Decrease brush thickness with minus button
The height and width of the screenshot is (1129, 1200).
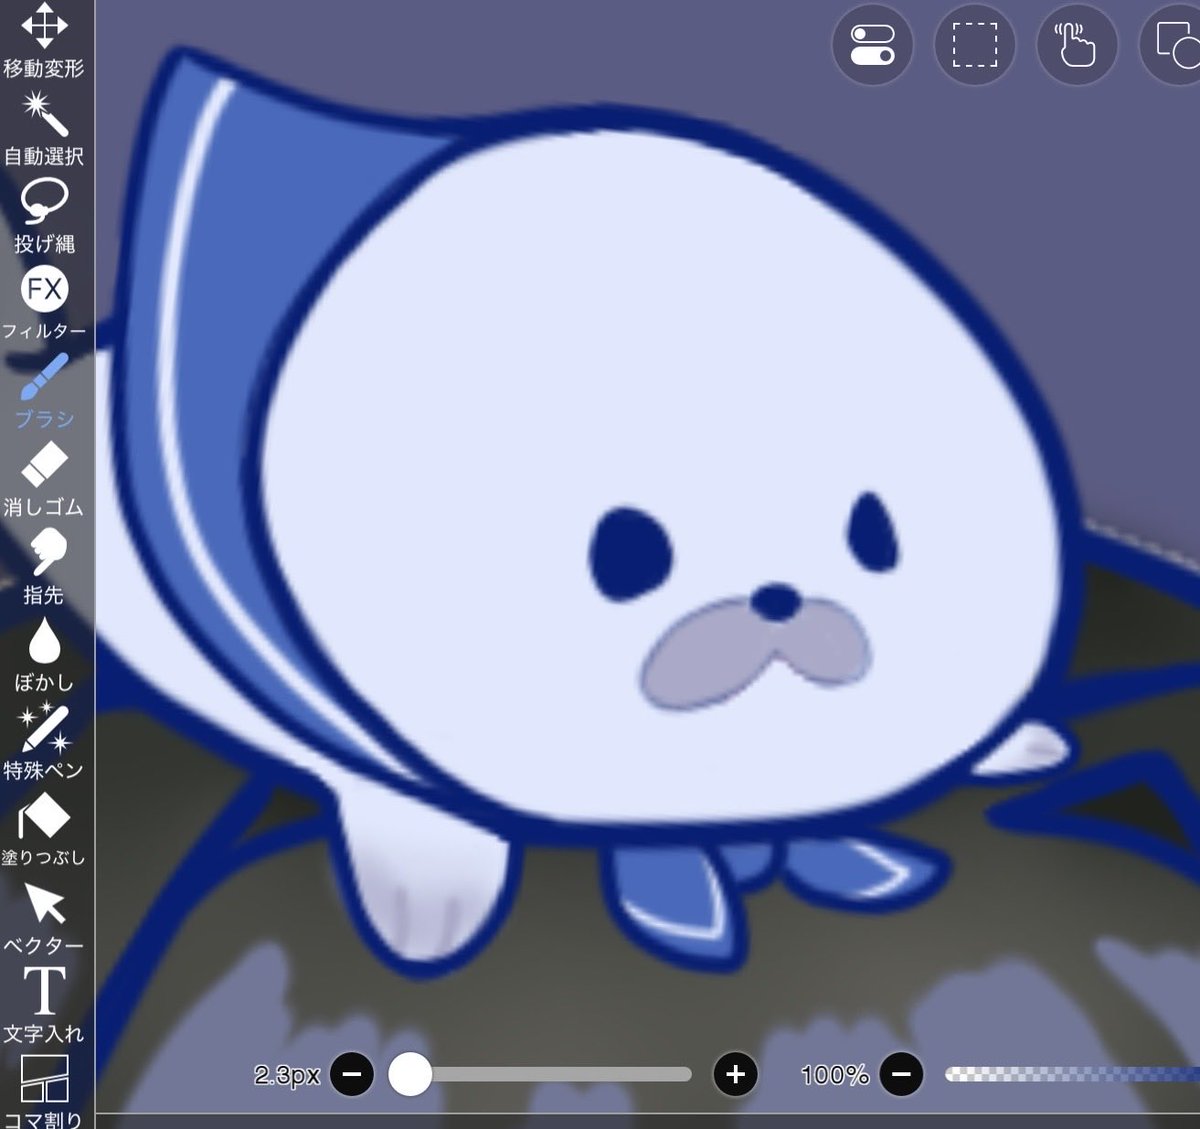352,1075
